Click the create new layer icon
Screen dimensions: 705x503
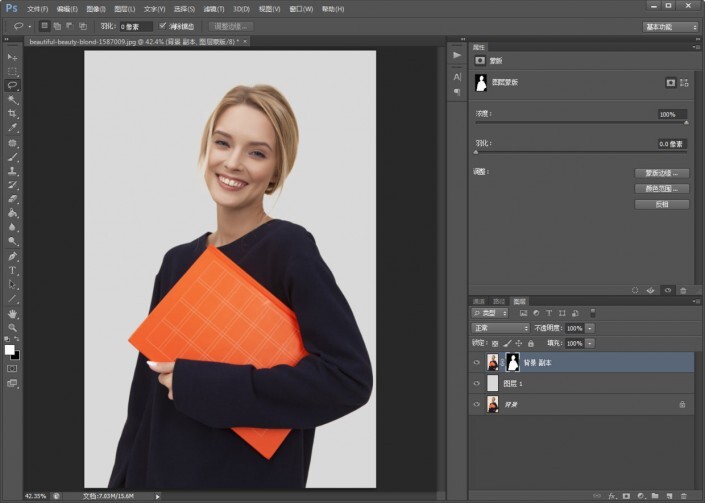click(669, 495)
